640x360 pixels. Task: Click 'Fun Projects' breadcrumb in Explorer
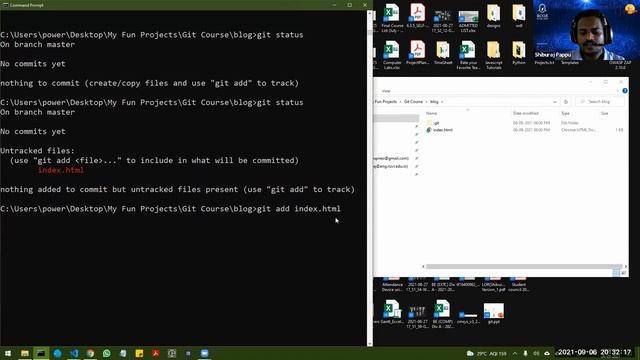(386, 102)
